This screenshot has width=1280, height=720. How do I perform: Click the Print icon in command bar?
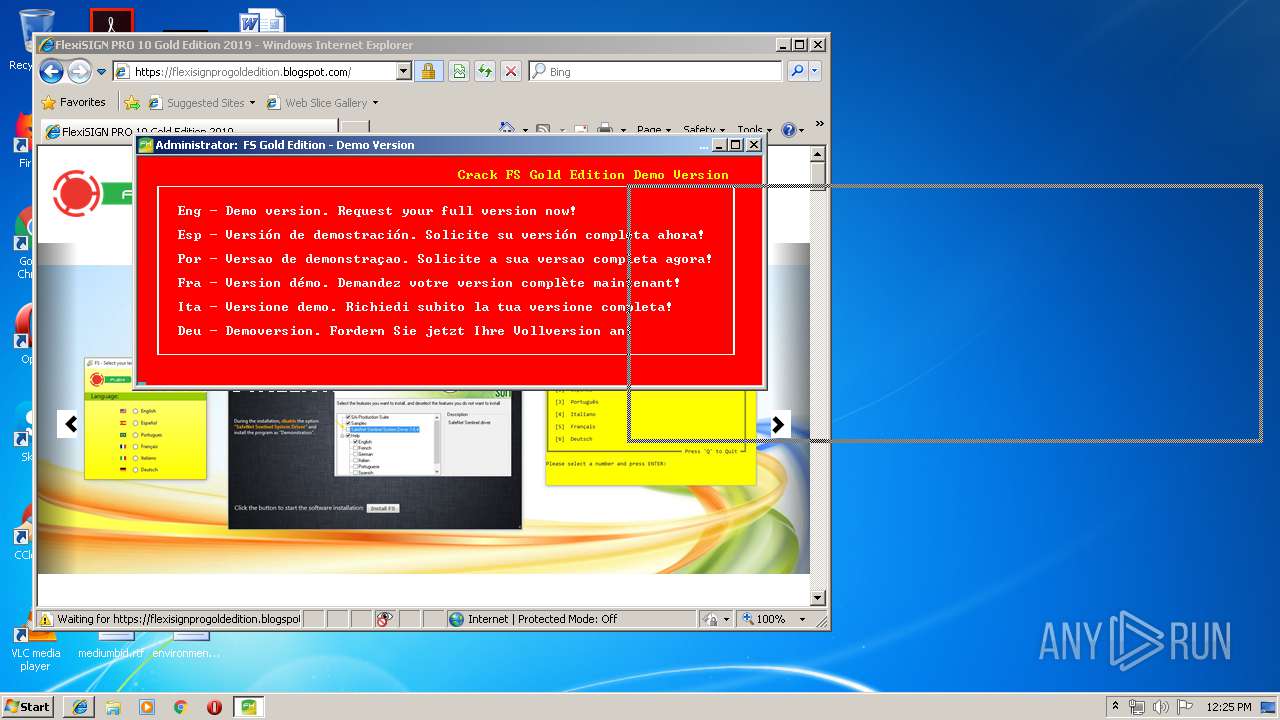(605, 129)
